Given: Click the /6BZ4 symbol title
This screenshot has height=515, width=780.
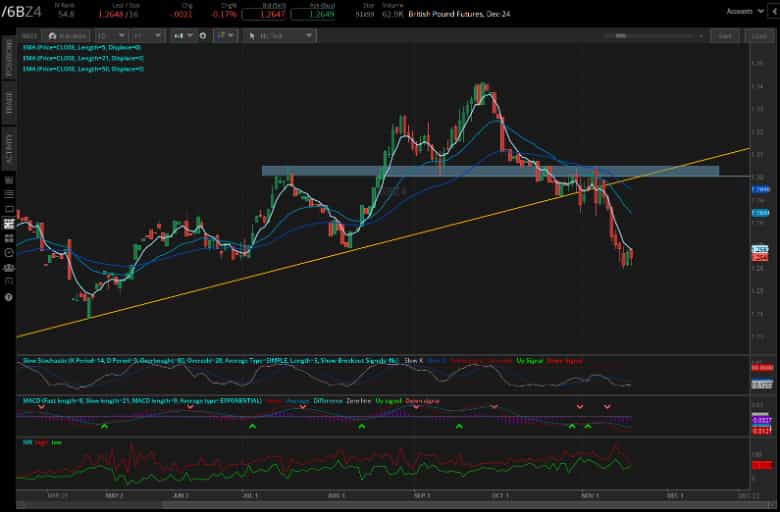Looking at the screenshot, I should coord(21,12).
